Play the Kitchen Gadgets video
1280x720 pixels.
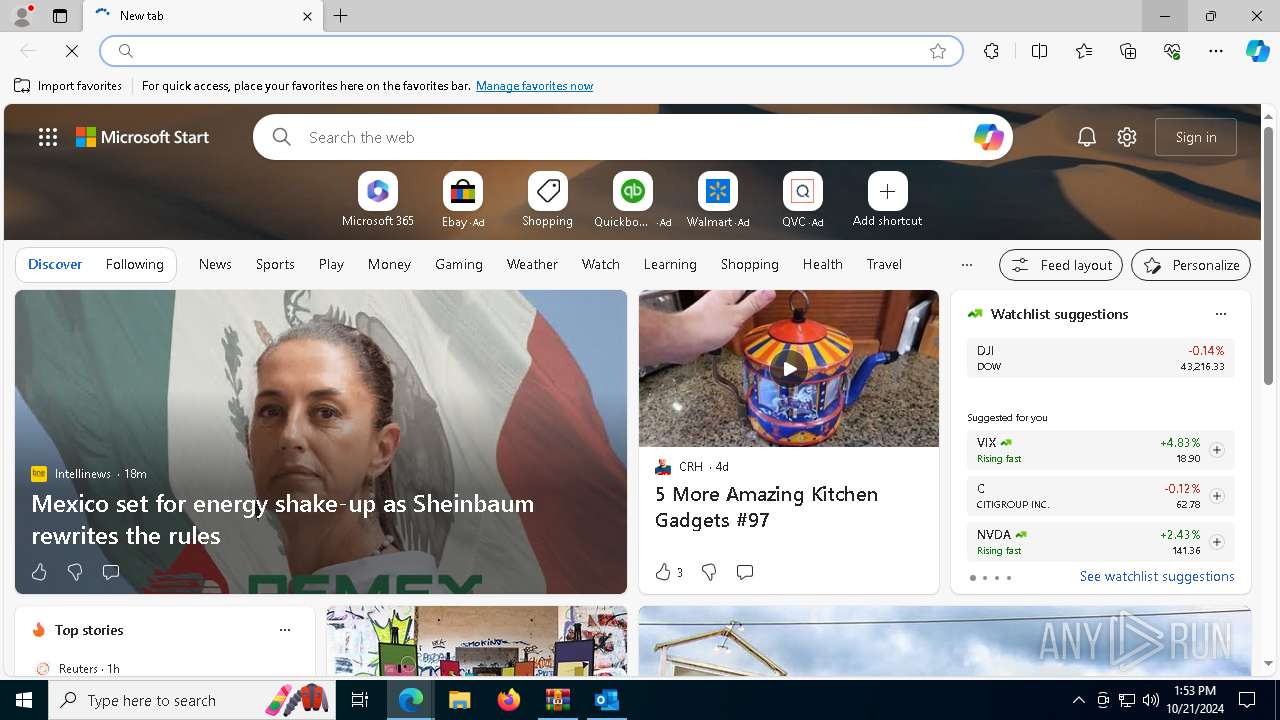(789, 368)
